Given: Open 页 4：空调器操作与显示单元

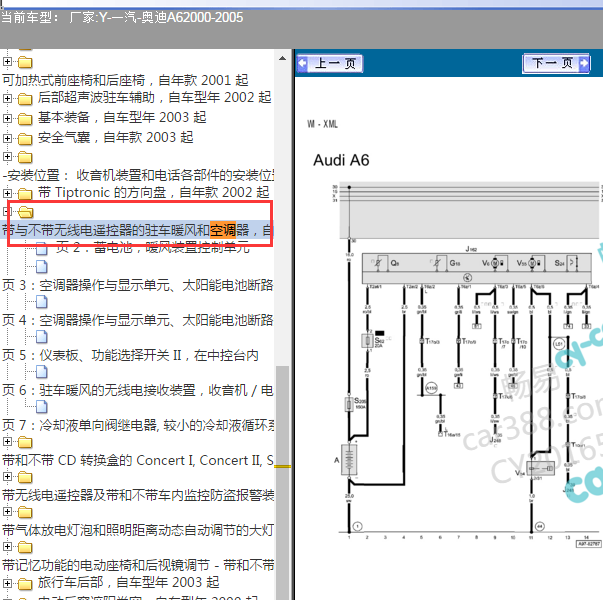Looking at the screenshot, I should (x=138, y=320).
